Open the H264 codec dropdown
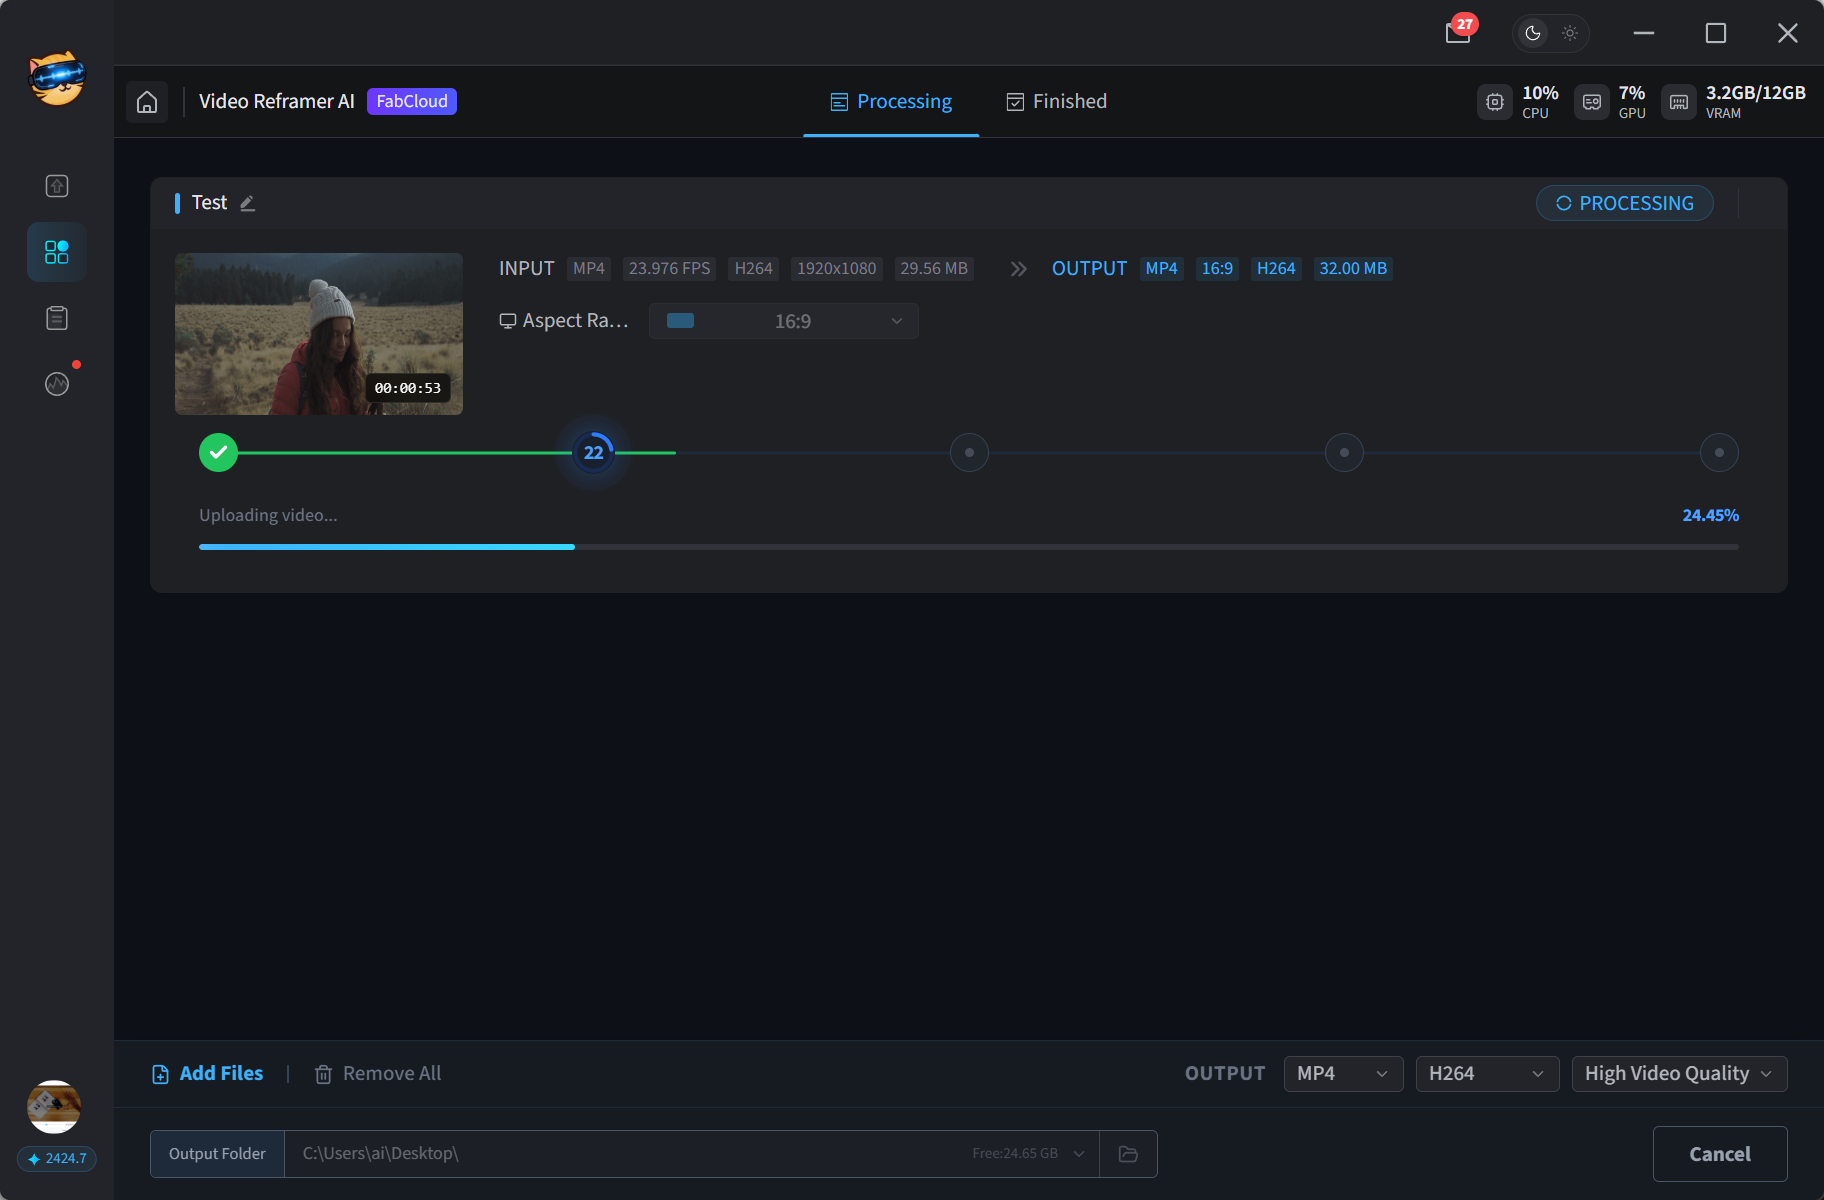The image size is (1824, 1200). pos(1487,1074)
